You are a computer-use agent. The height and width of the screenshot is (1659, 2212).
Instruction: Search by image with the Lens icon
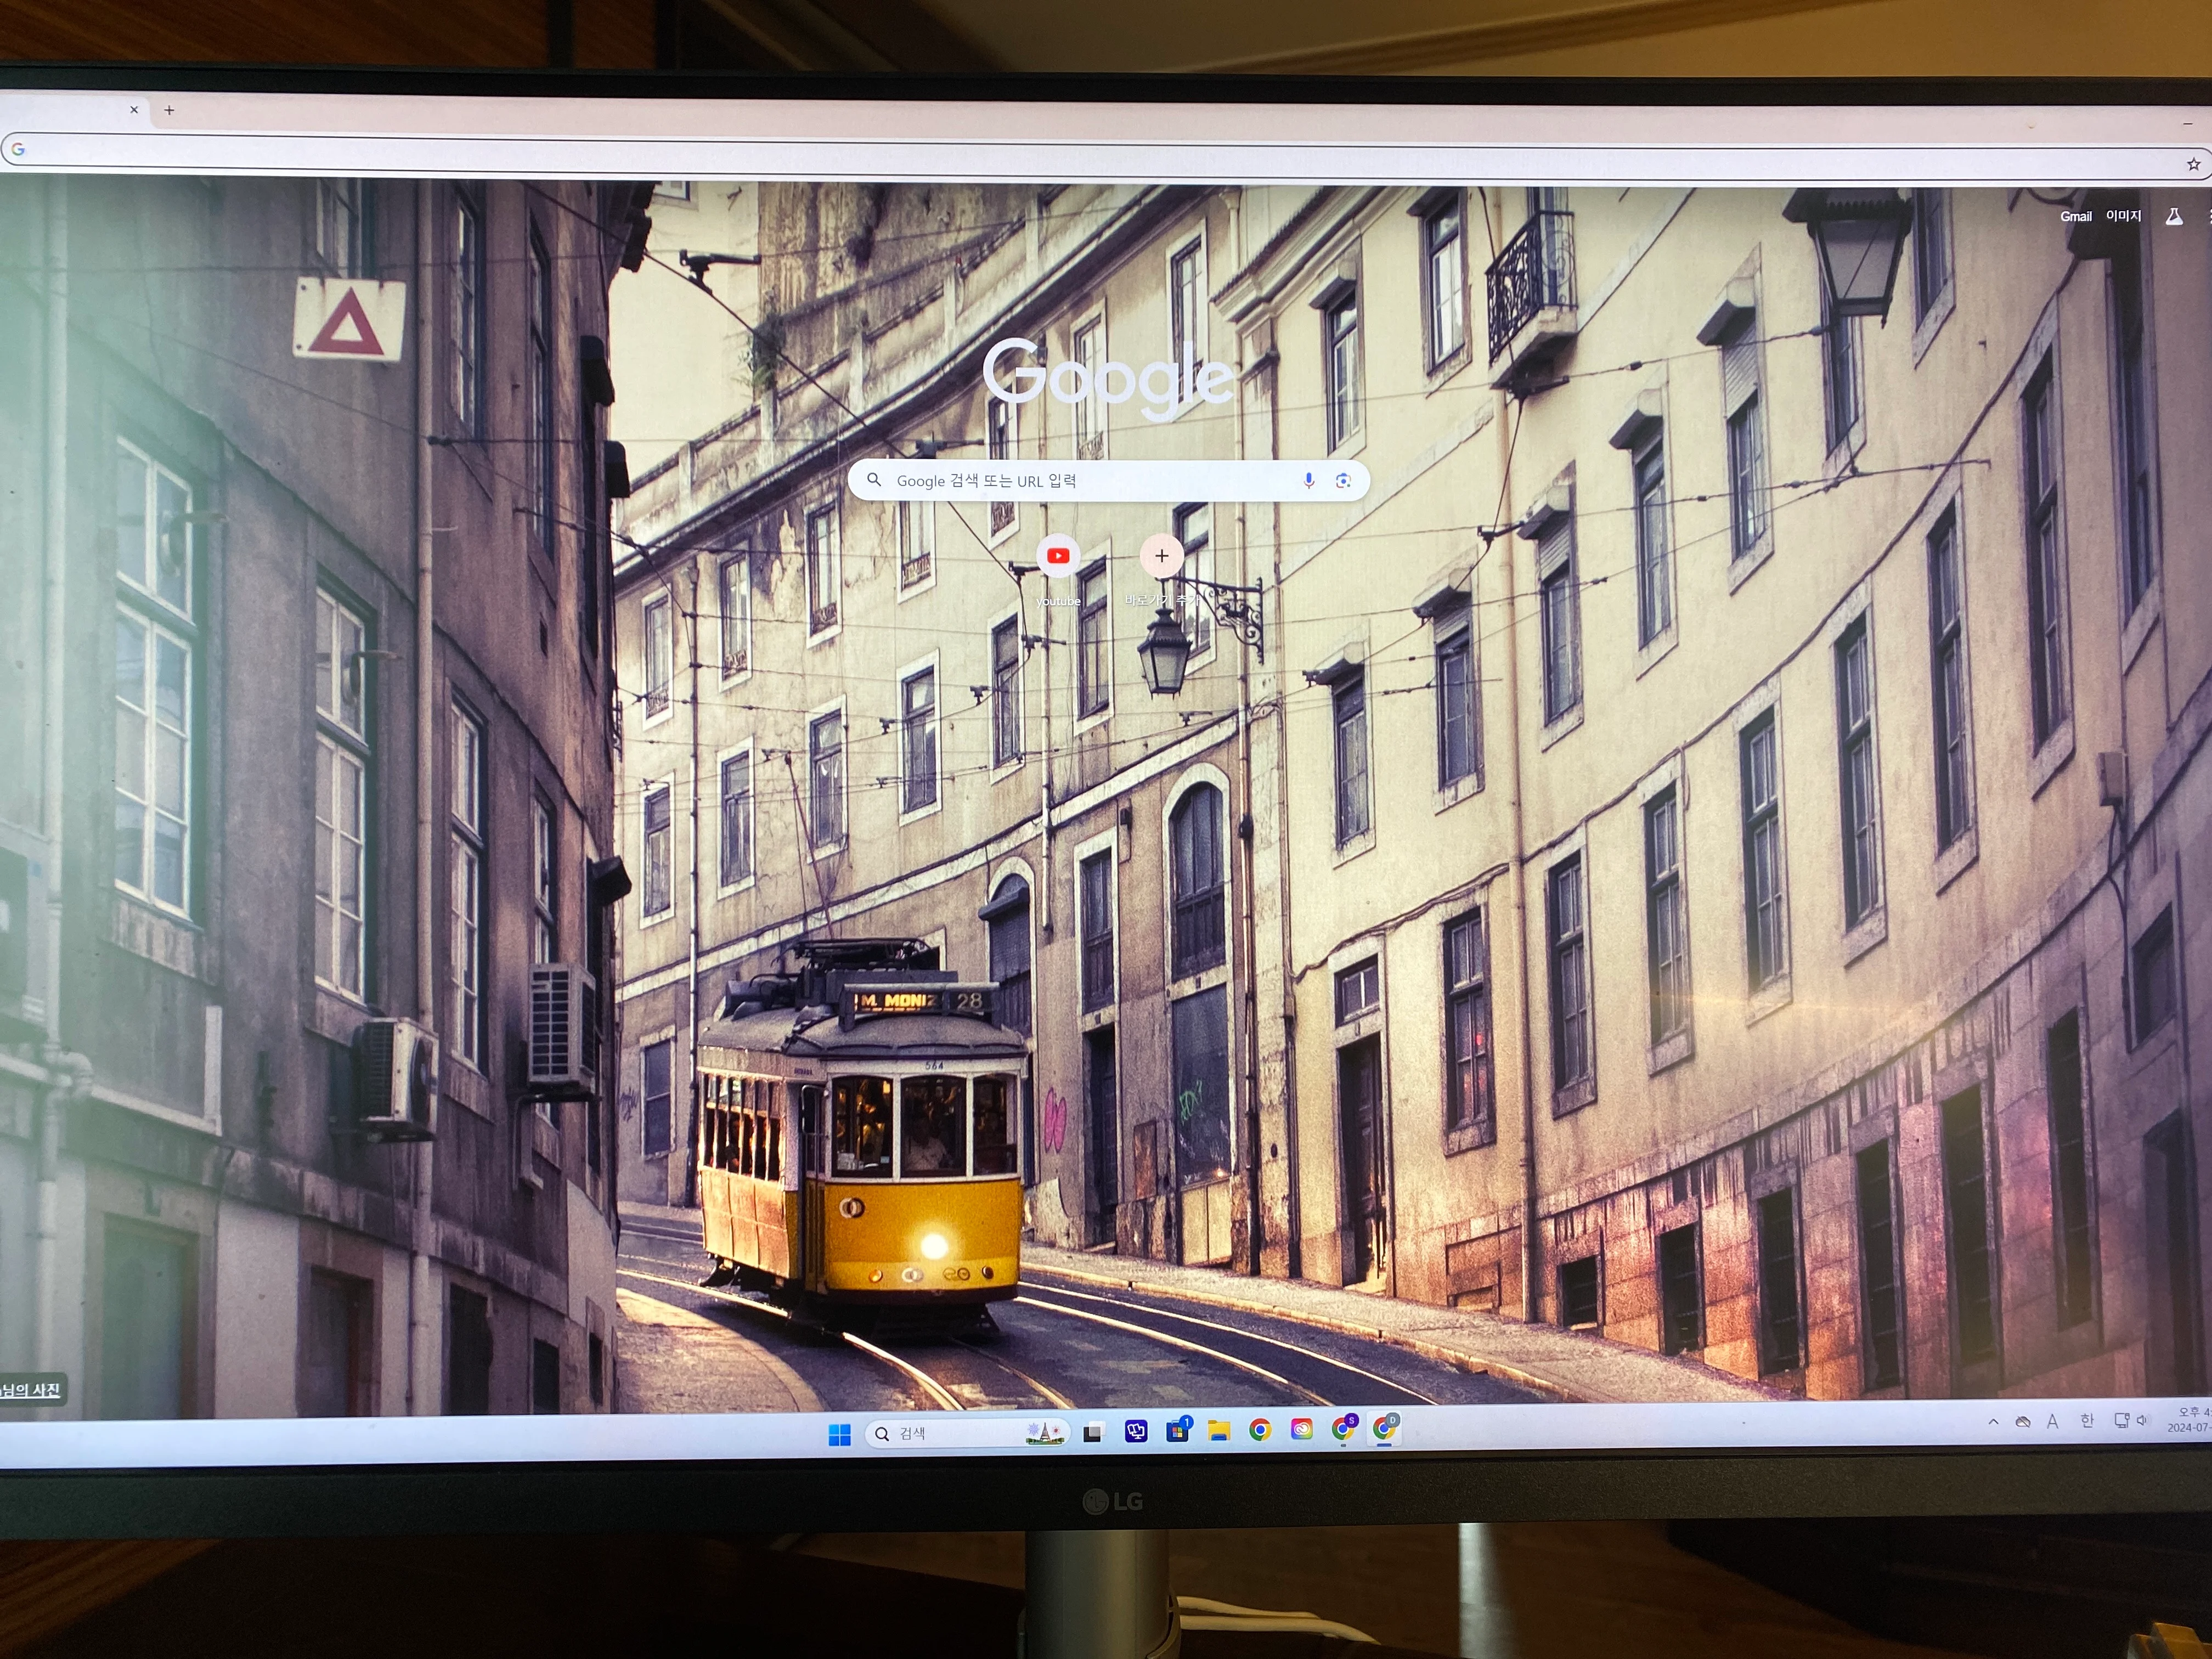[1343, 481]
